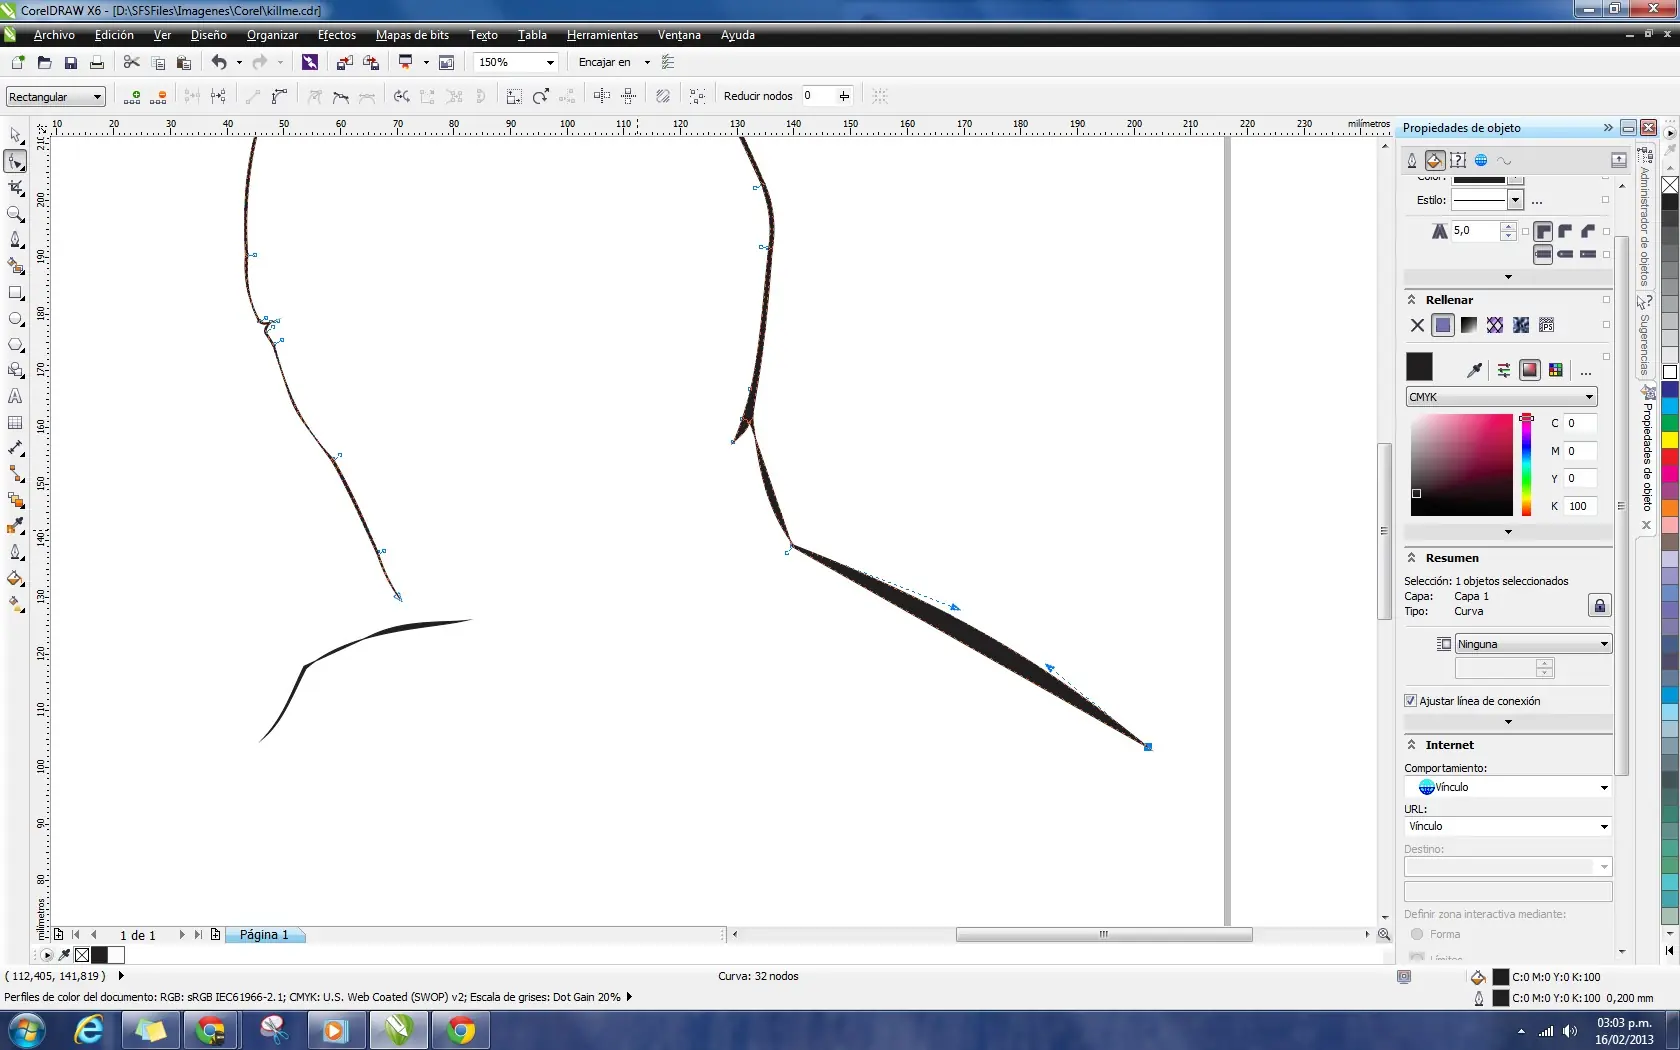Select the Rectangle tool in toolbox
The image size is (1680, 1050).
pos(15,293)
